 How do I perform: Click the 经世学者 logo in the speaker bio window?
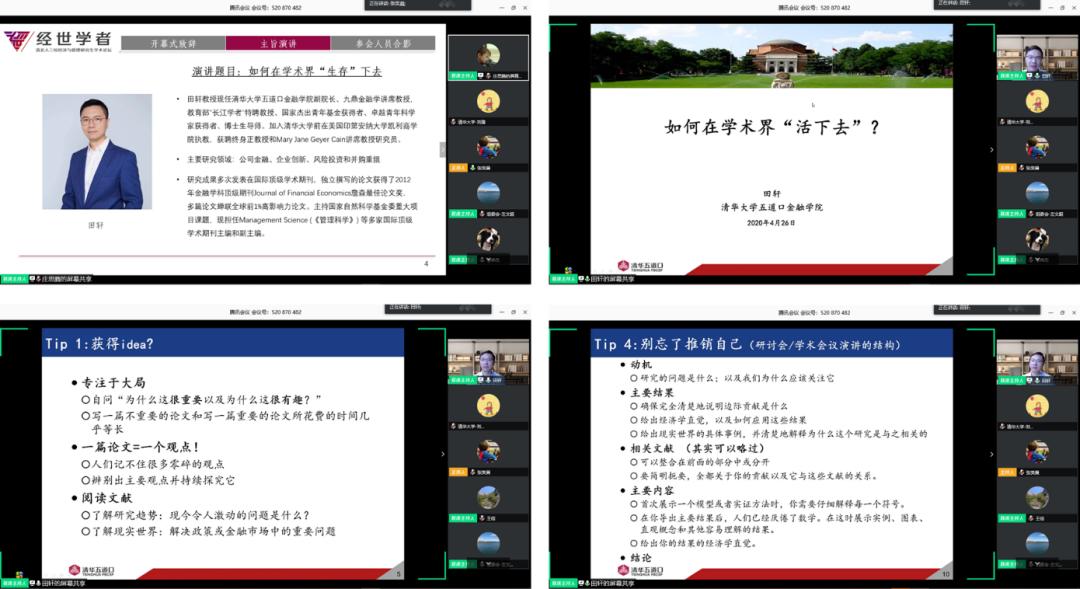point(57,41)
